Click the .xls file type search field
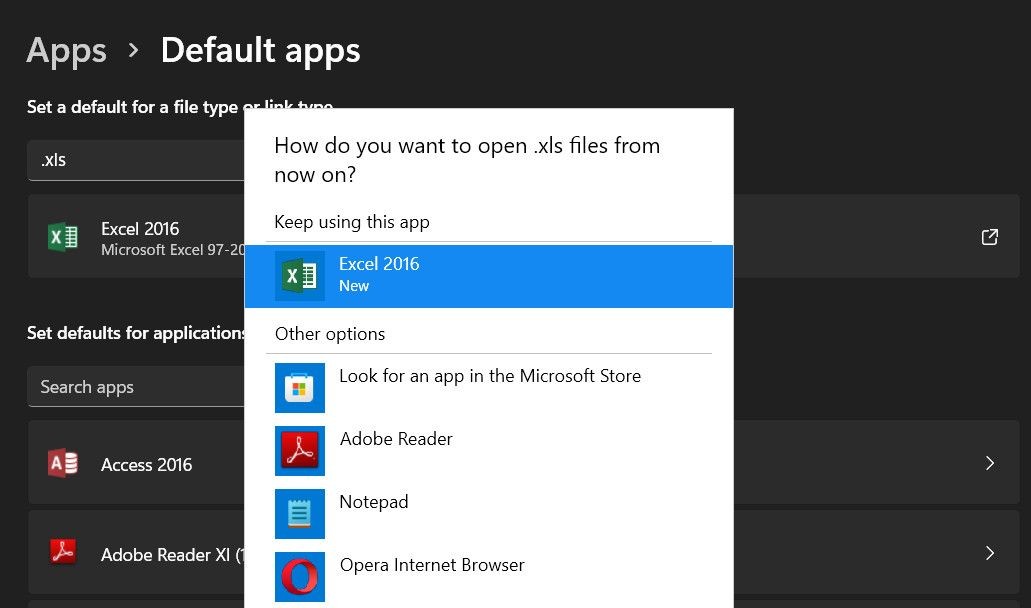 click(136, 160)
